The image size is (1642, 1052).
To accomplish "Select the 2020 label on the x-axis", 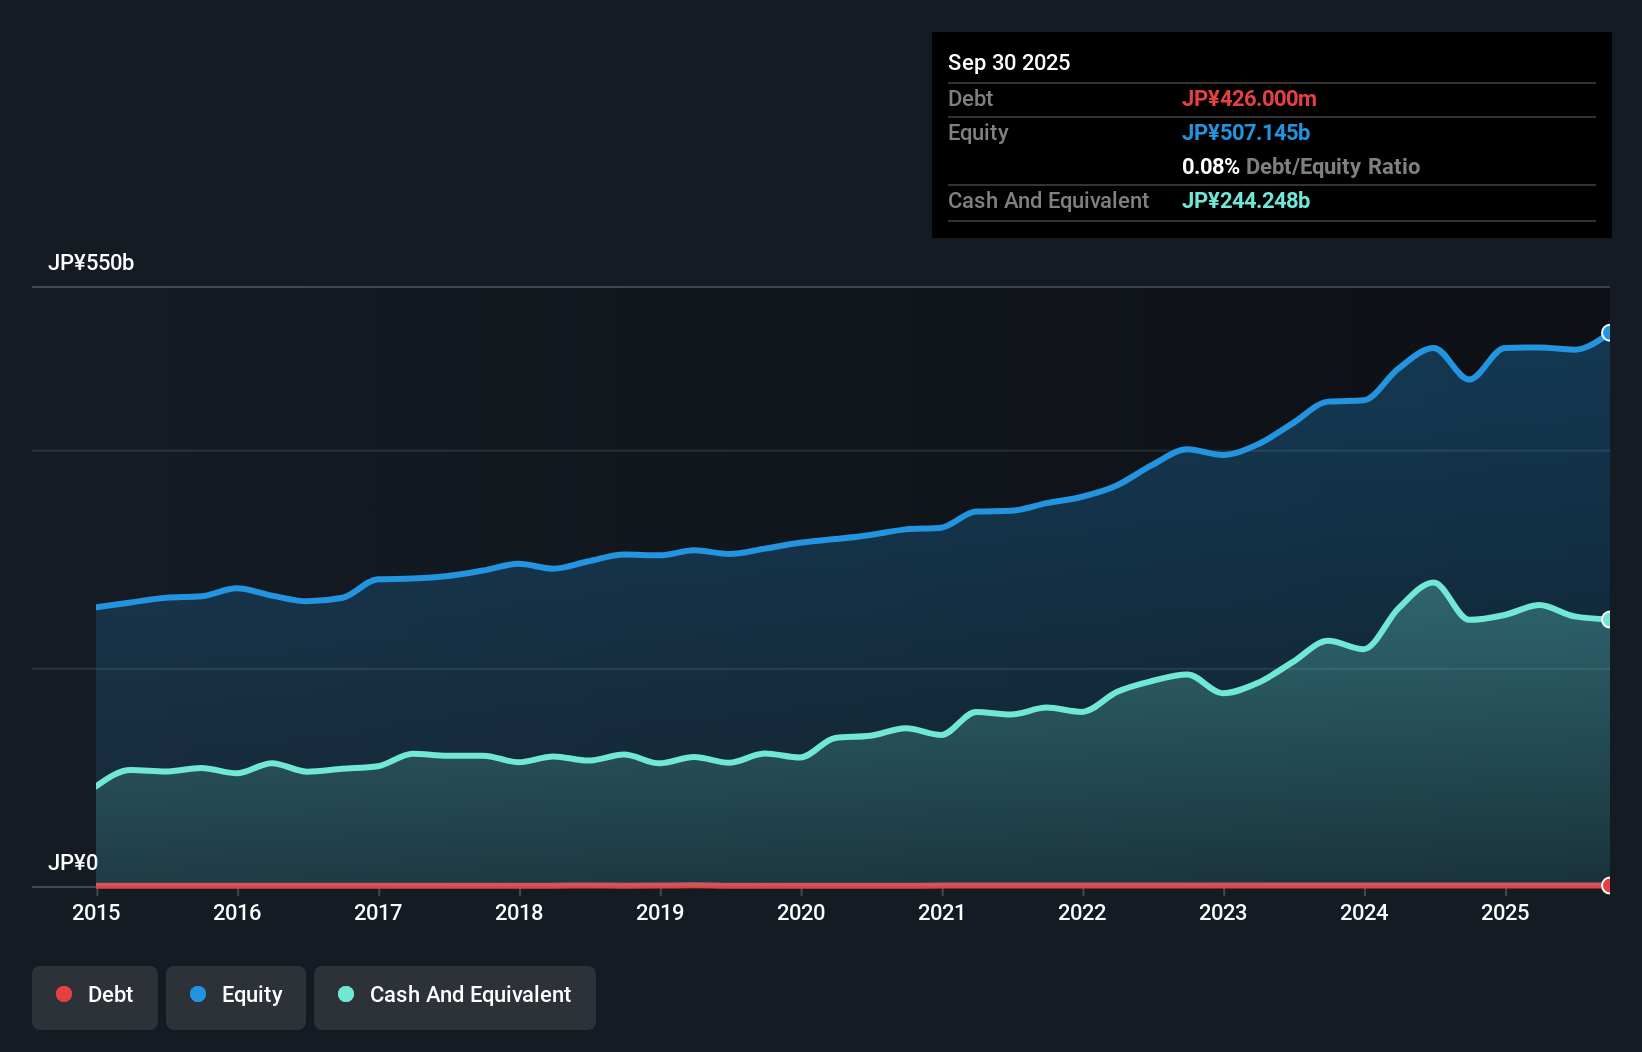I will click(801, 912).
